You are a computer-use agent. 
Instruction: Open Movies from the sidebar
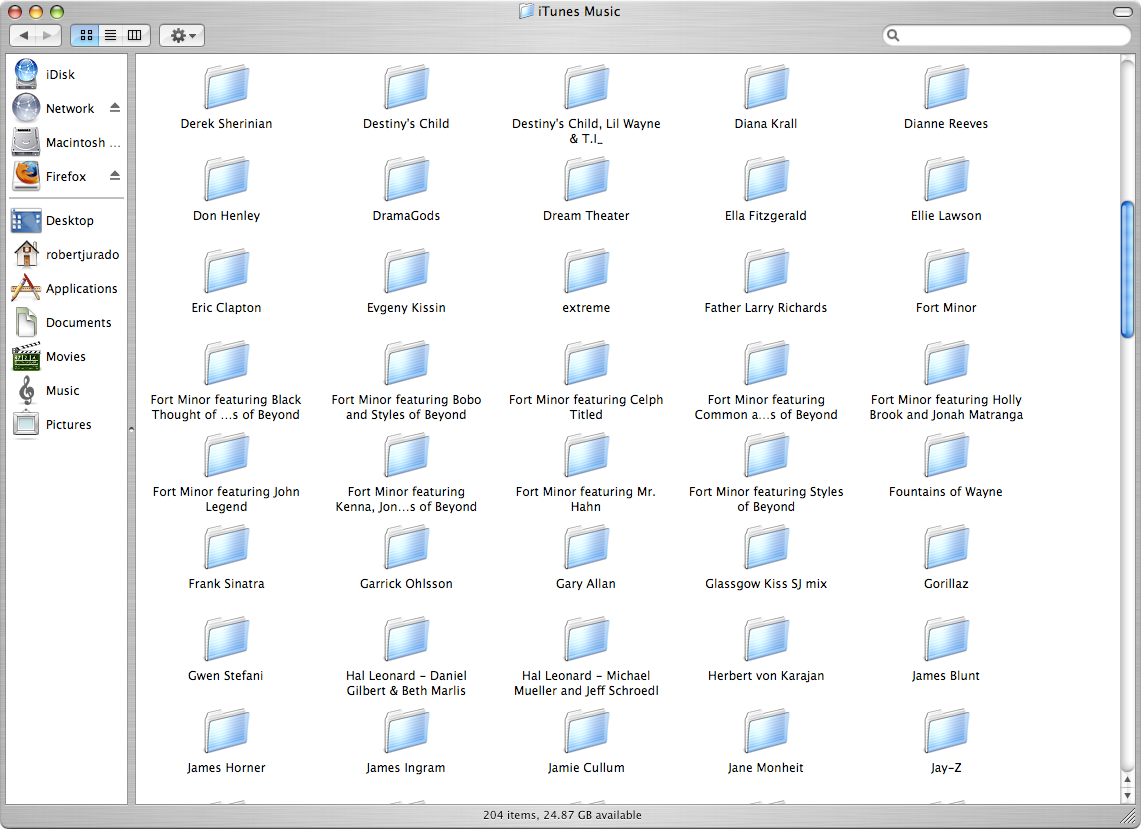tap(49, 357)
